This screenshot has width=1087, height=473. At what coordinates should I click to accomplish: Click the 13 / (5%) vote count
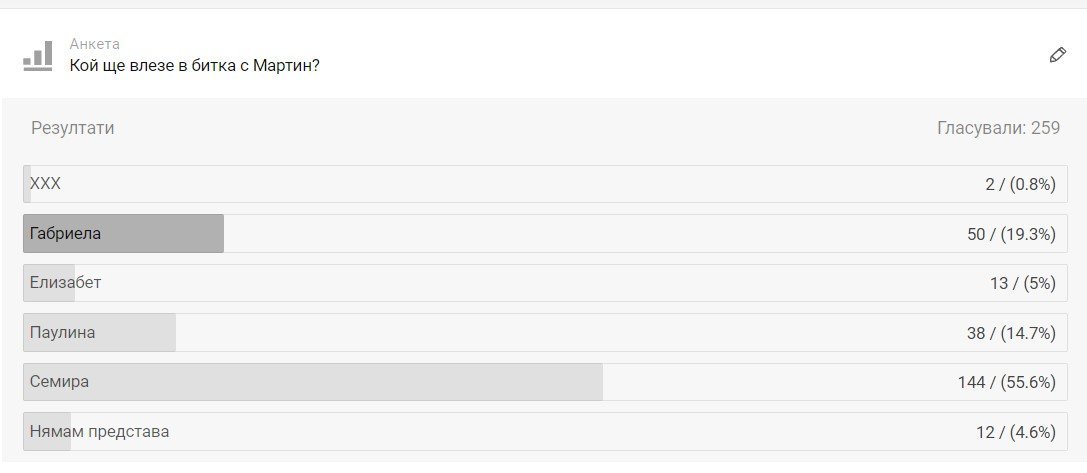point(1023,283)
